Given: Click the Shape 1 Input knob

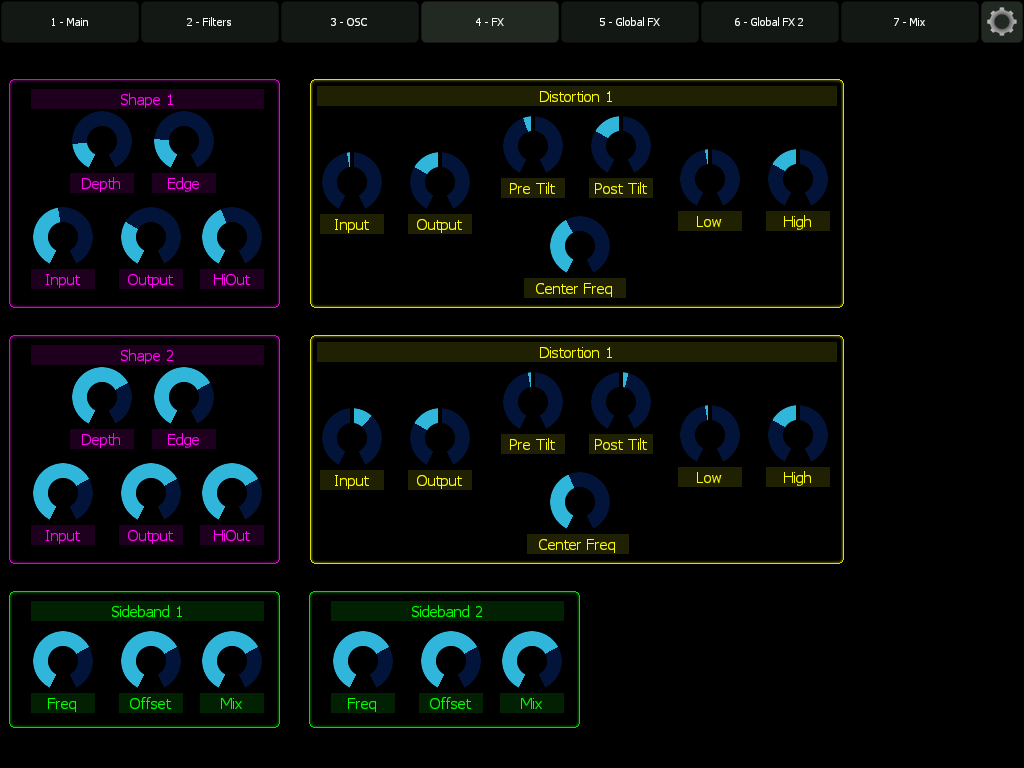Looking at the screenshot, I should pyautogui.click(x=63, y=236).
